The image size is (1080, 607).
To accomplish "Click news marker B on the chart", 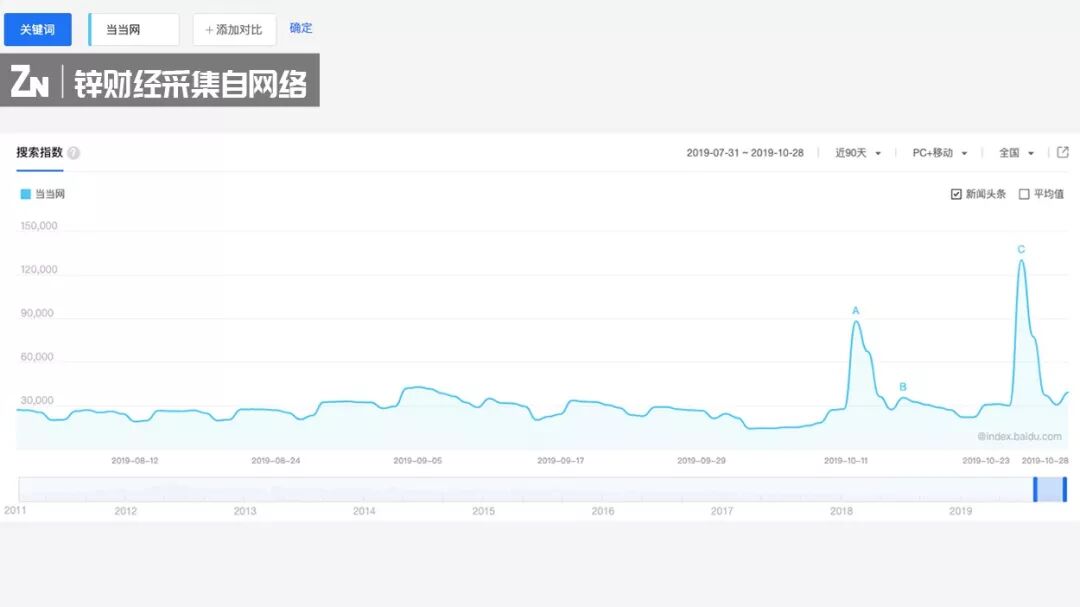I will [x=903, y=387].
